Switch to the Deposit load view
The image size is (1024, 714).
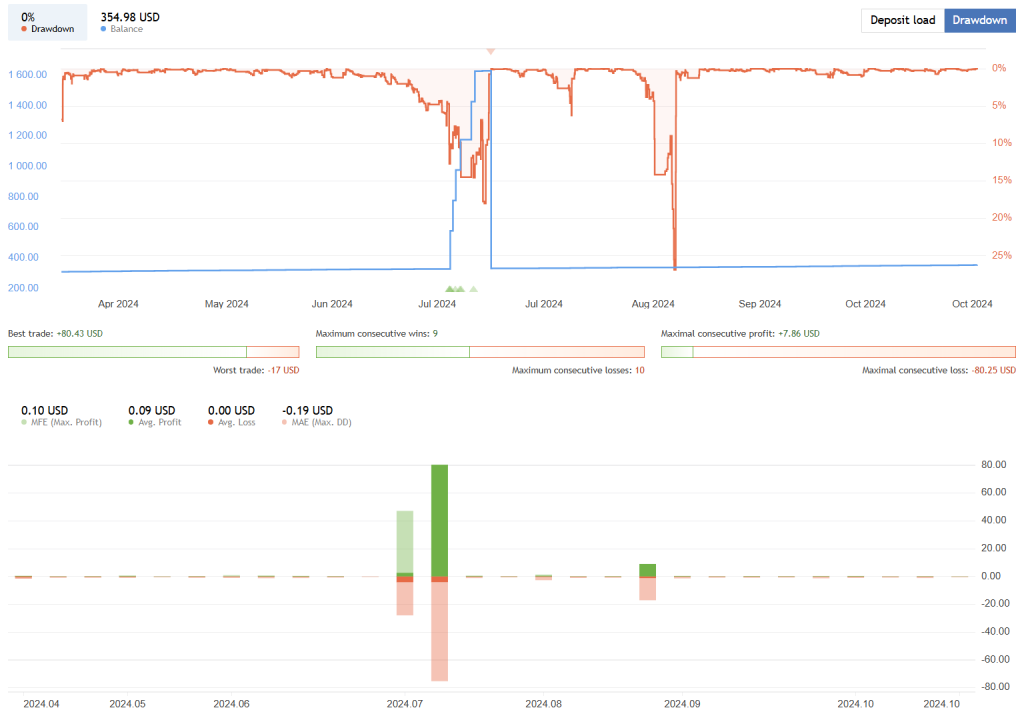[902, 20]
